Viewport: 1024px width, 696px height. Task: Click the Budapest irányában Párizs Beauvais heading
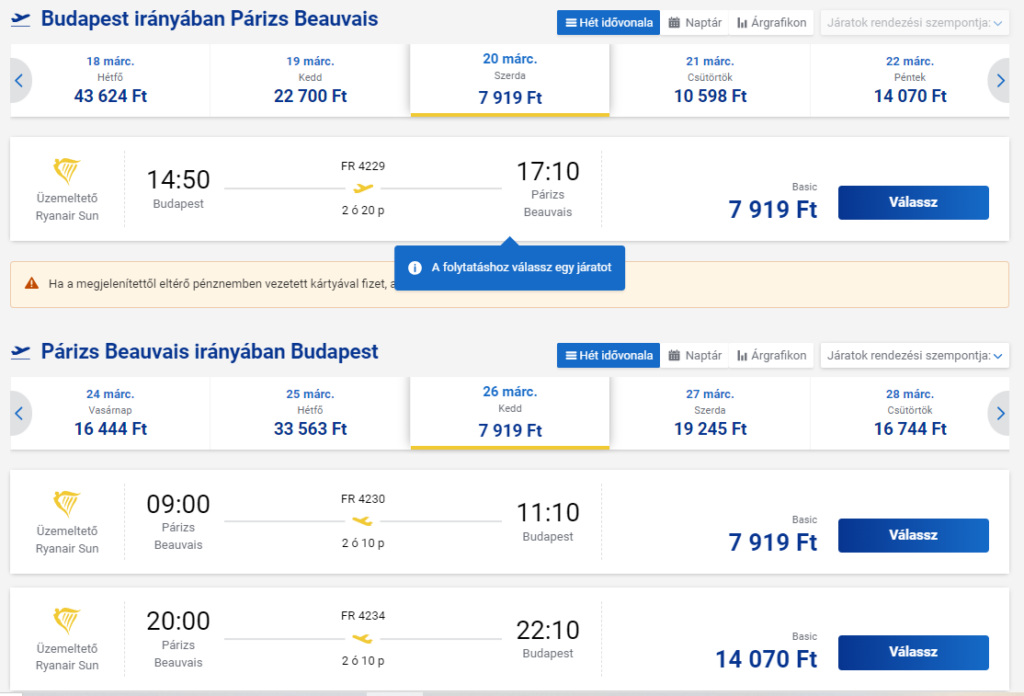[x=209, y=19]
